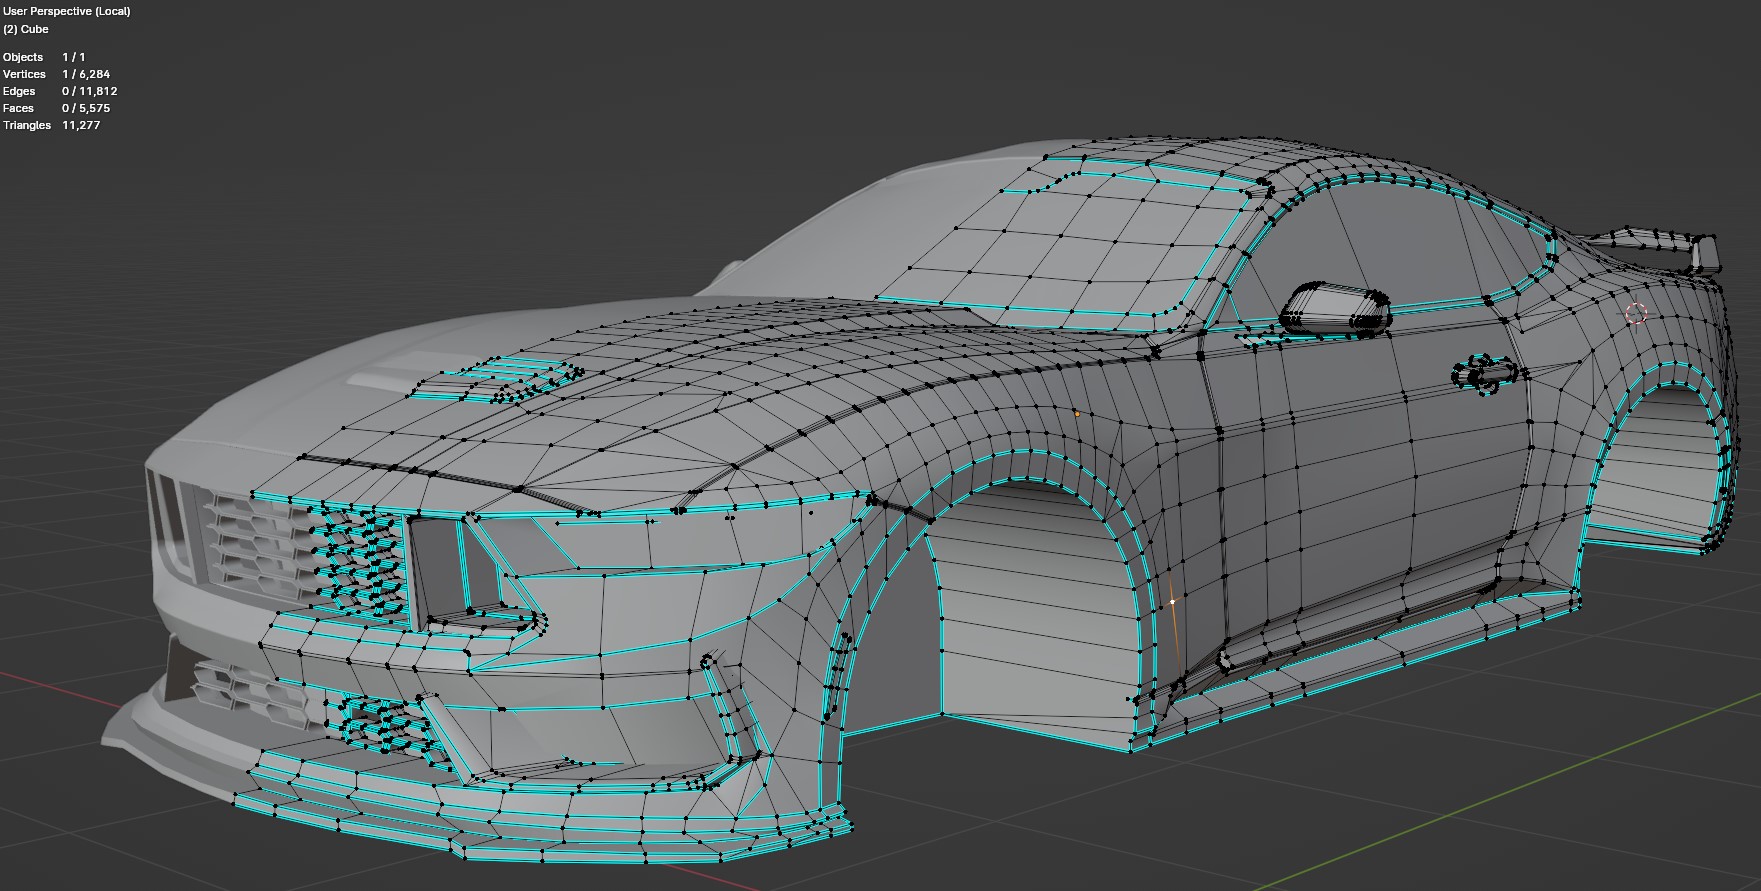Click the red-white 3D cursor on rear fender
The height and width of the screenshot is (891, 1761).
pos(1636,314)
